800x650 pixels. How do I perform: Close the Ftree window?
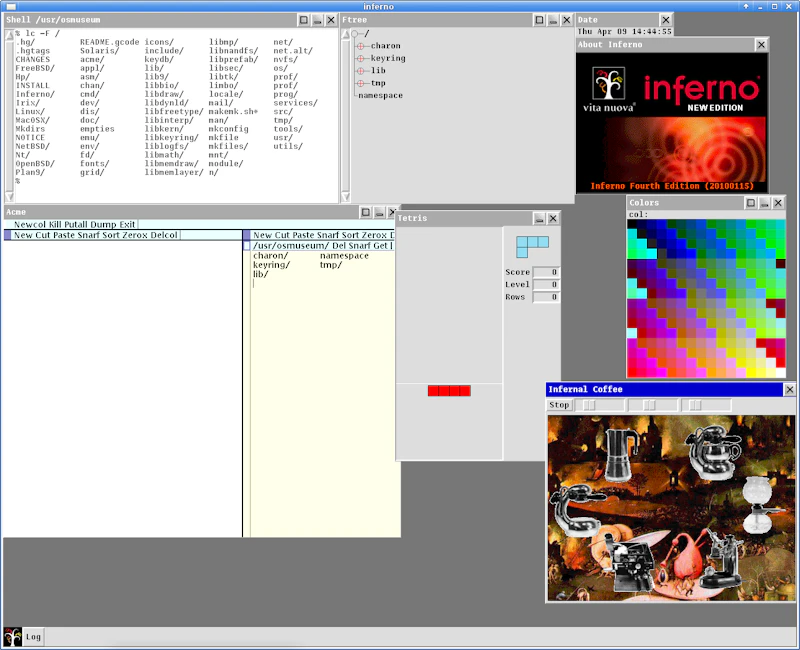[x=567, y=20]
